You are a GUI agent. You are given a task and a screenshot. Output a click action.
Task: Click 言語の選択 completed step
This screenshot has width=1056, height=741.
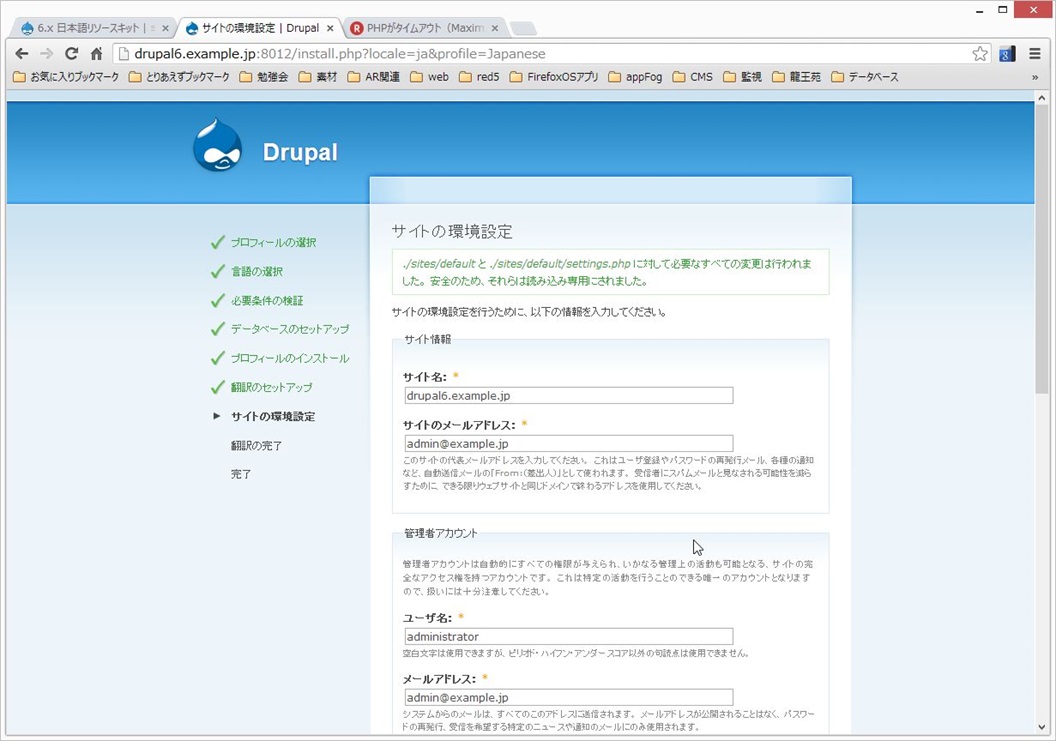[x=257, y=271]
